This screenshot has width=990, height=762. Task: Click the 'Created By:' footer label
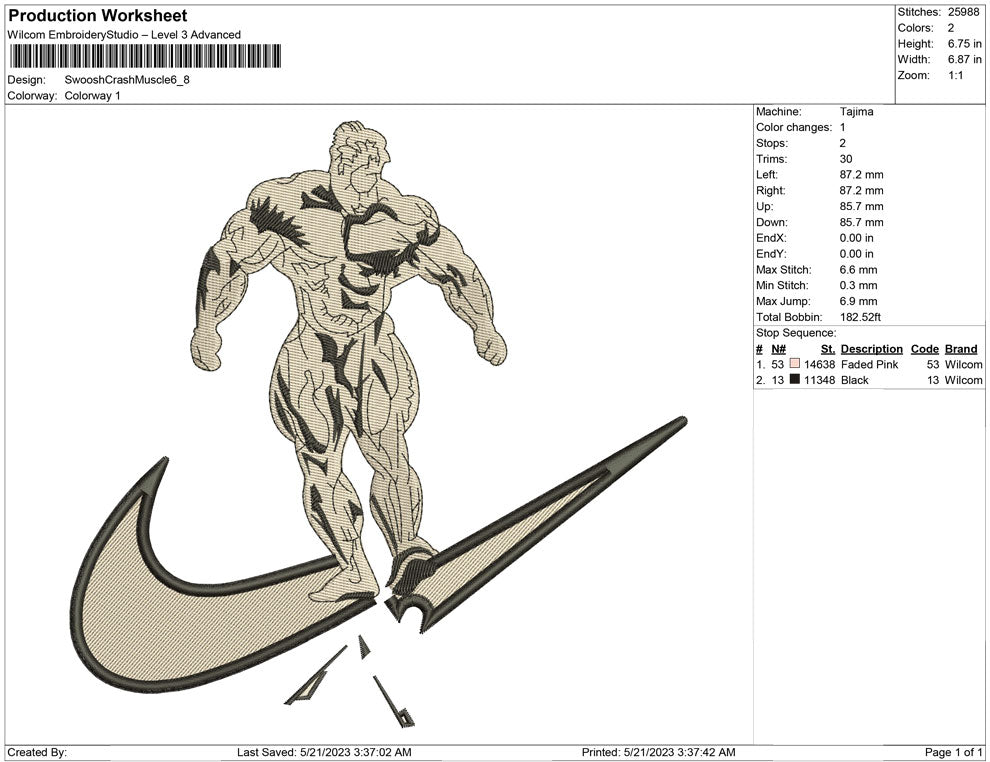tap(37, 752)
